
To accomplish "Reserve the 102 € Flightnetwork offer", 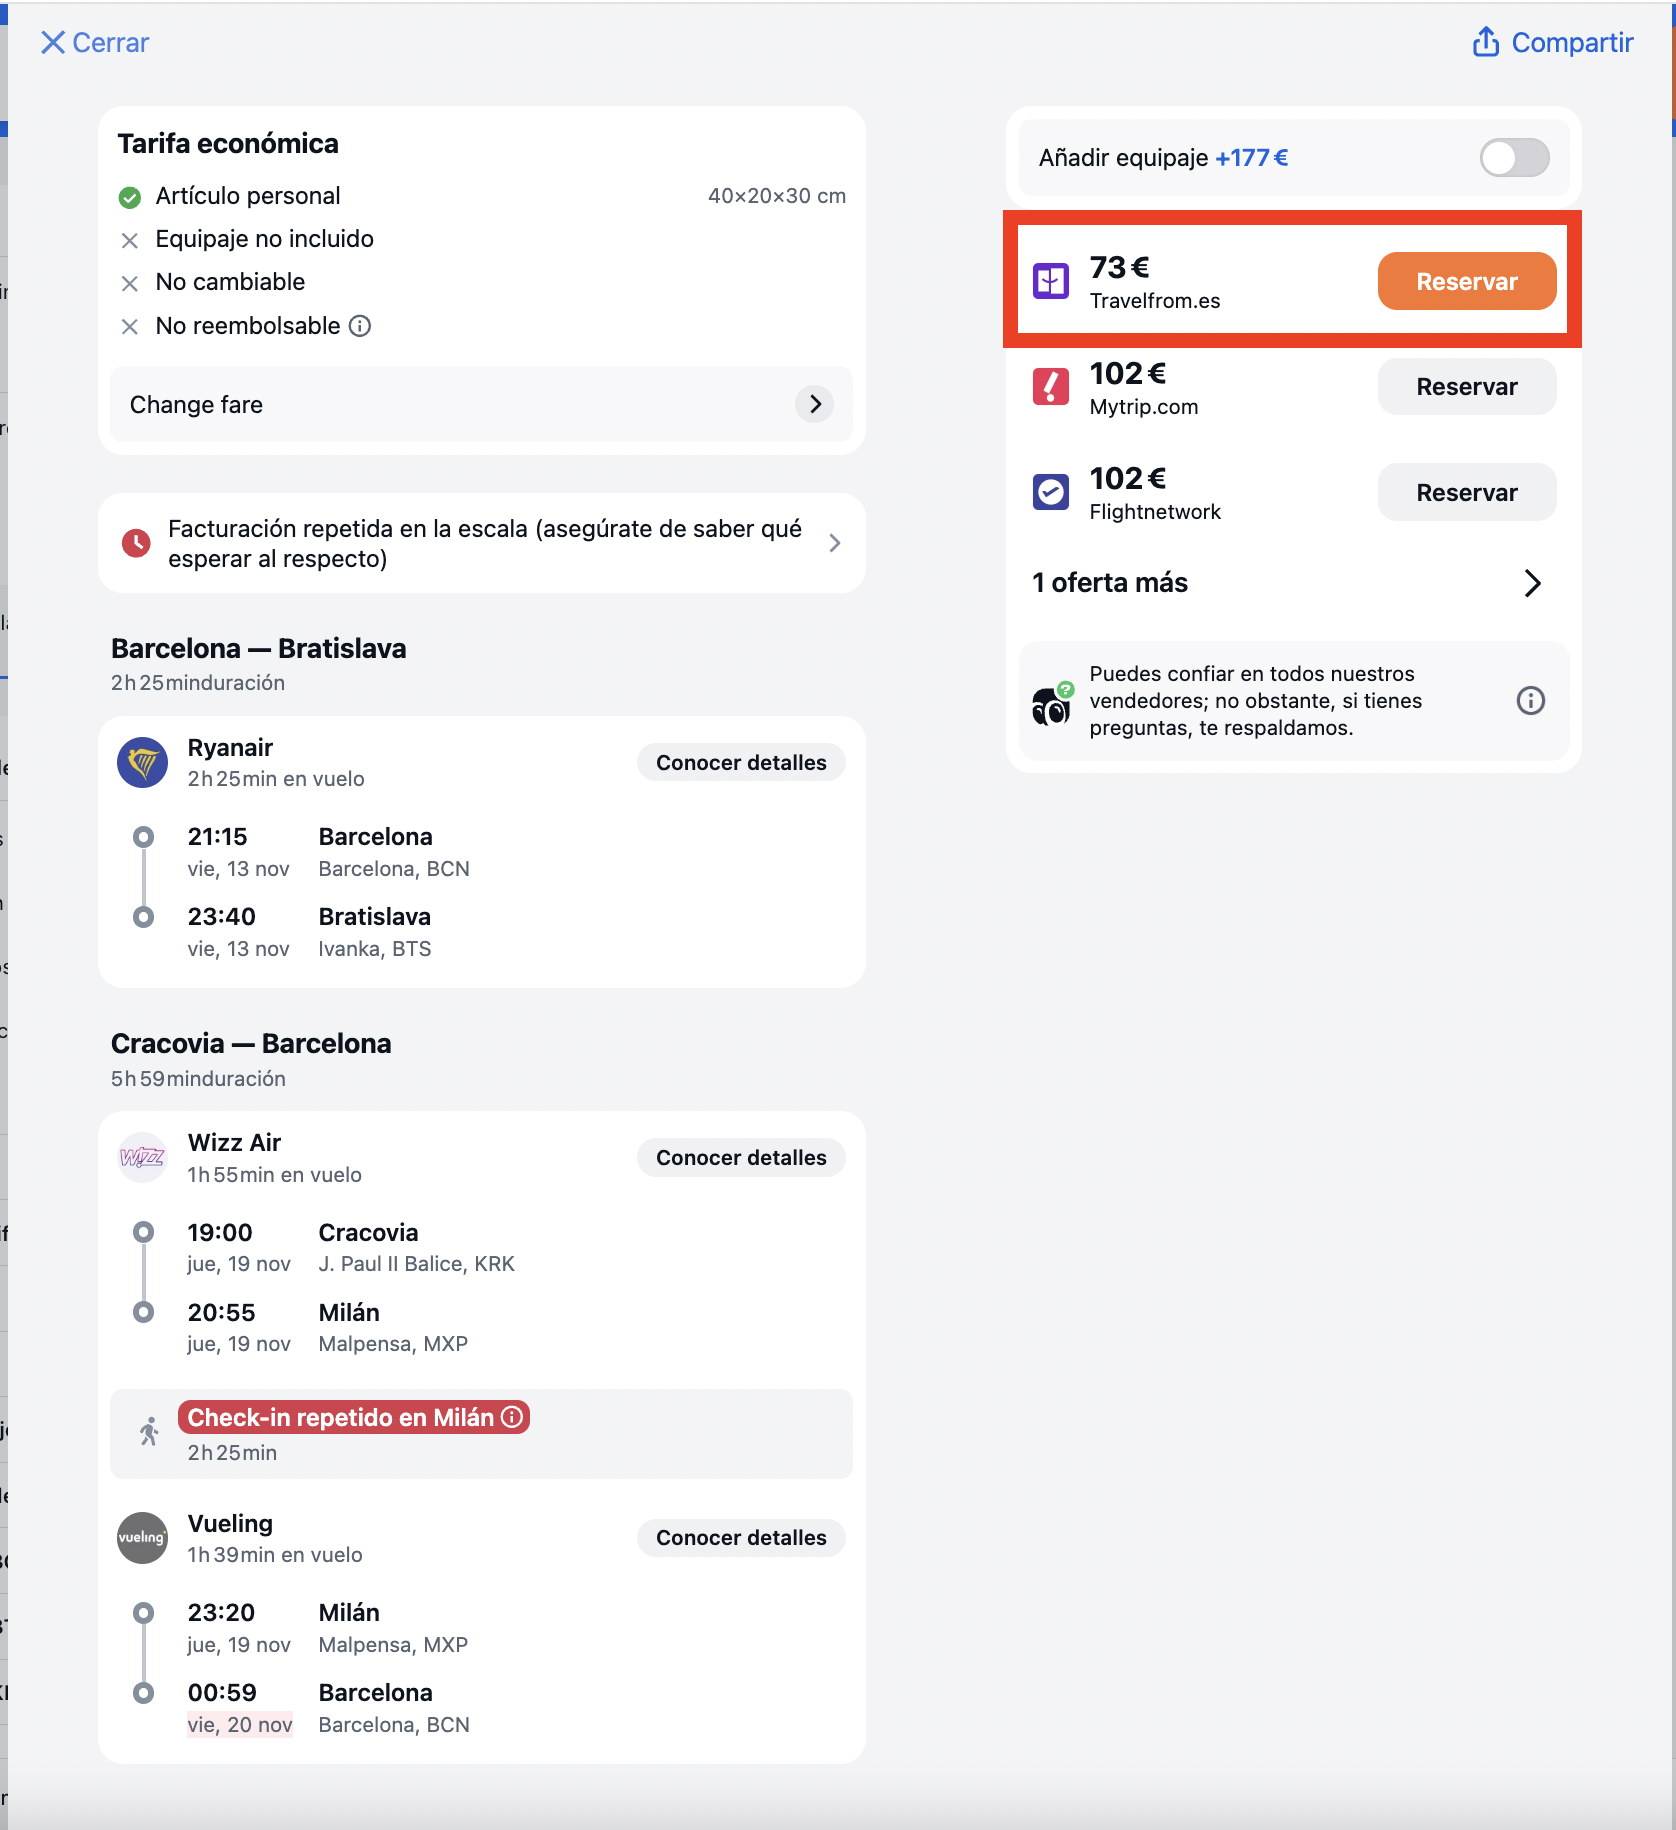I will [x=1466, y=492].
